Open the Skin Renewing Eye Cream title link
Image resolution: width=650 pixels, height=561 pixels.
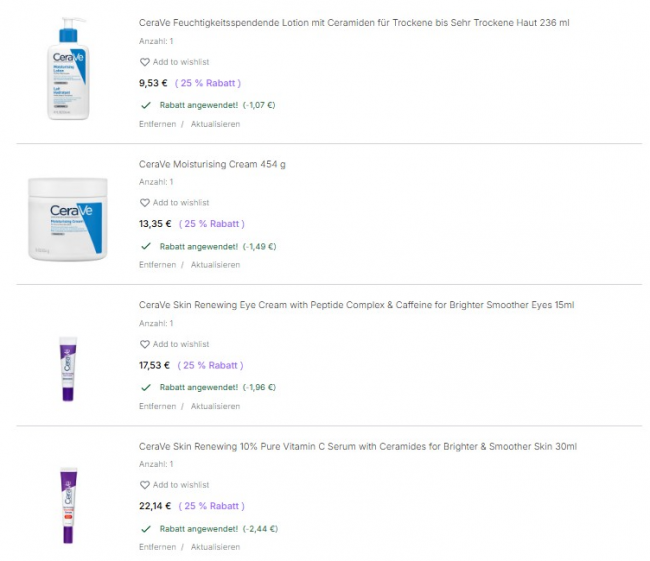356,305
